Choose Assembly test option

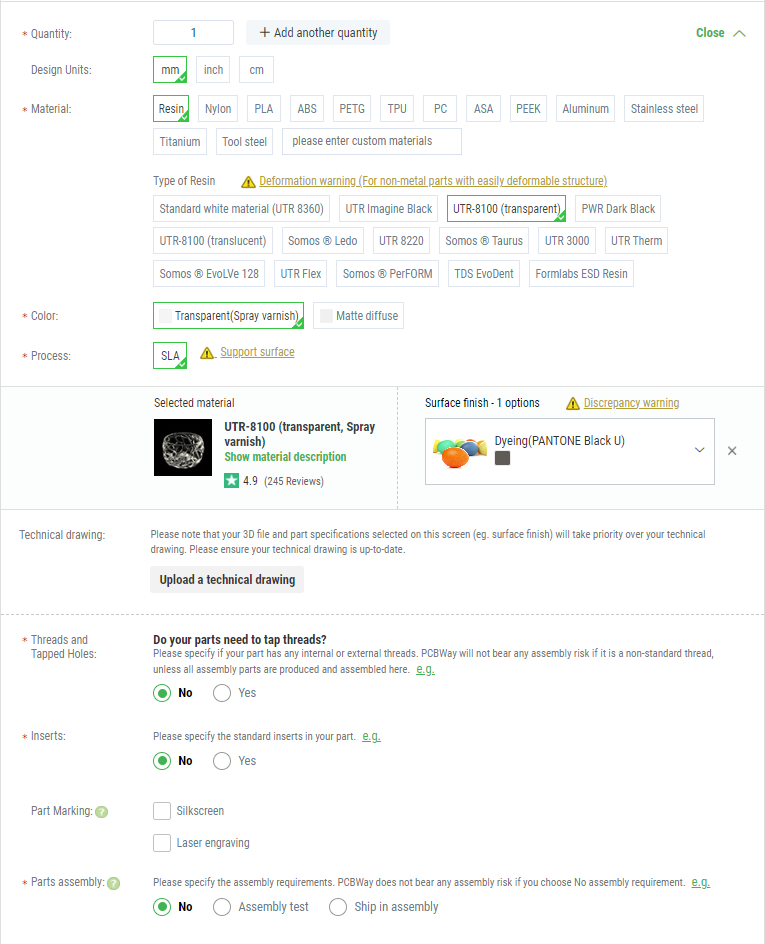coord(221,907)
